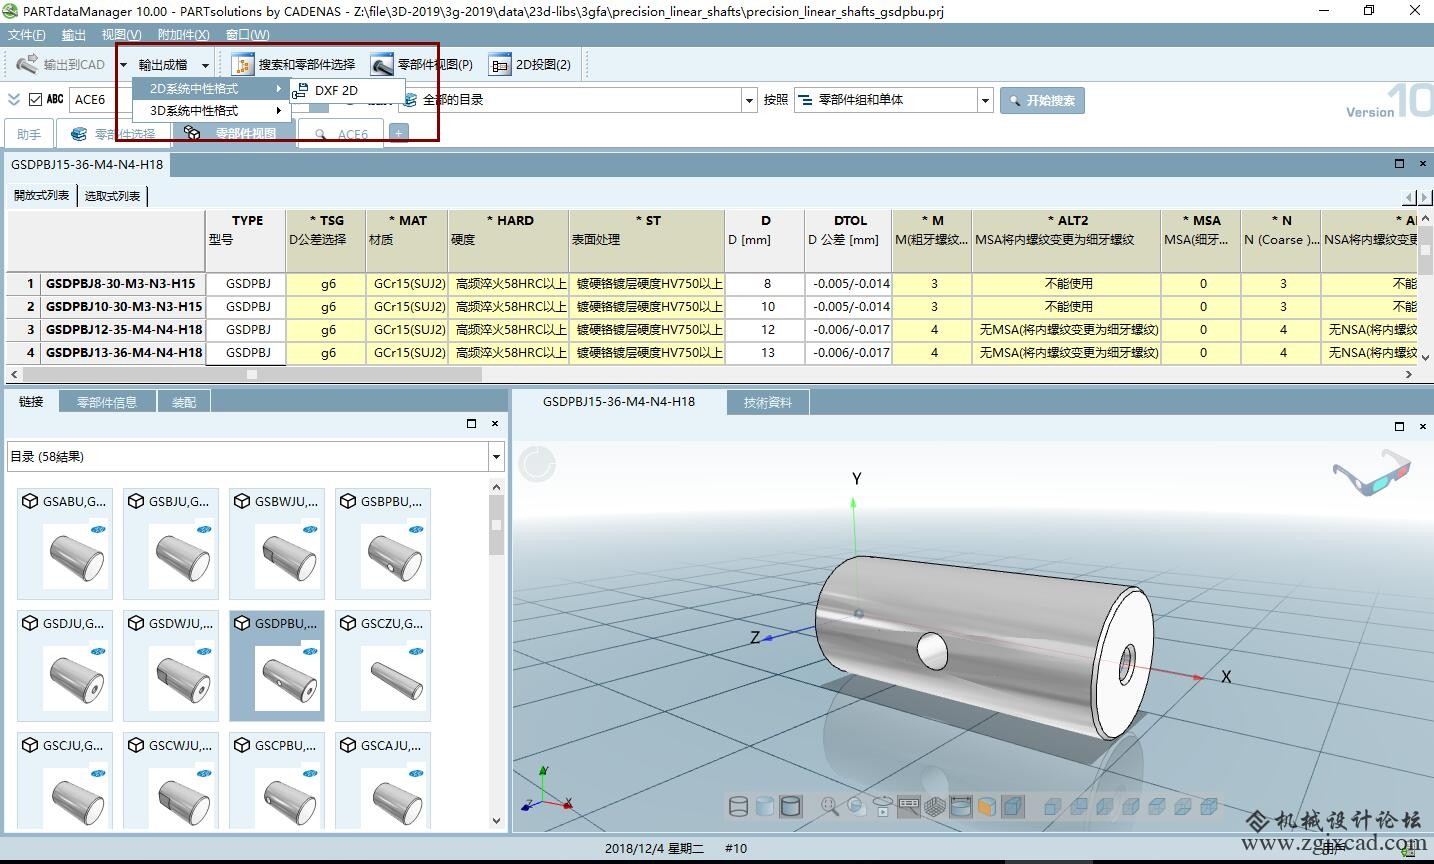The width and height of the screenshot is (1434, 864).
Task: Select the GSABU thumbnail
Action: click(x=65, y=543)
